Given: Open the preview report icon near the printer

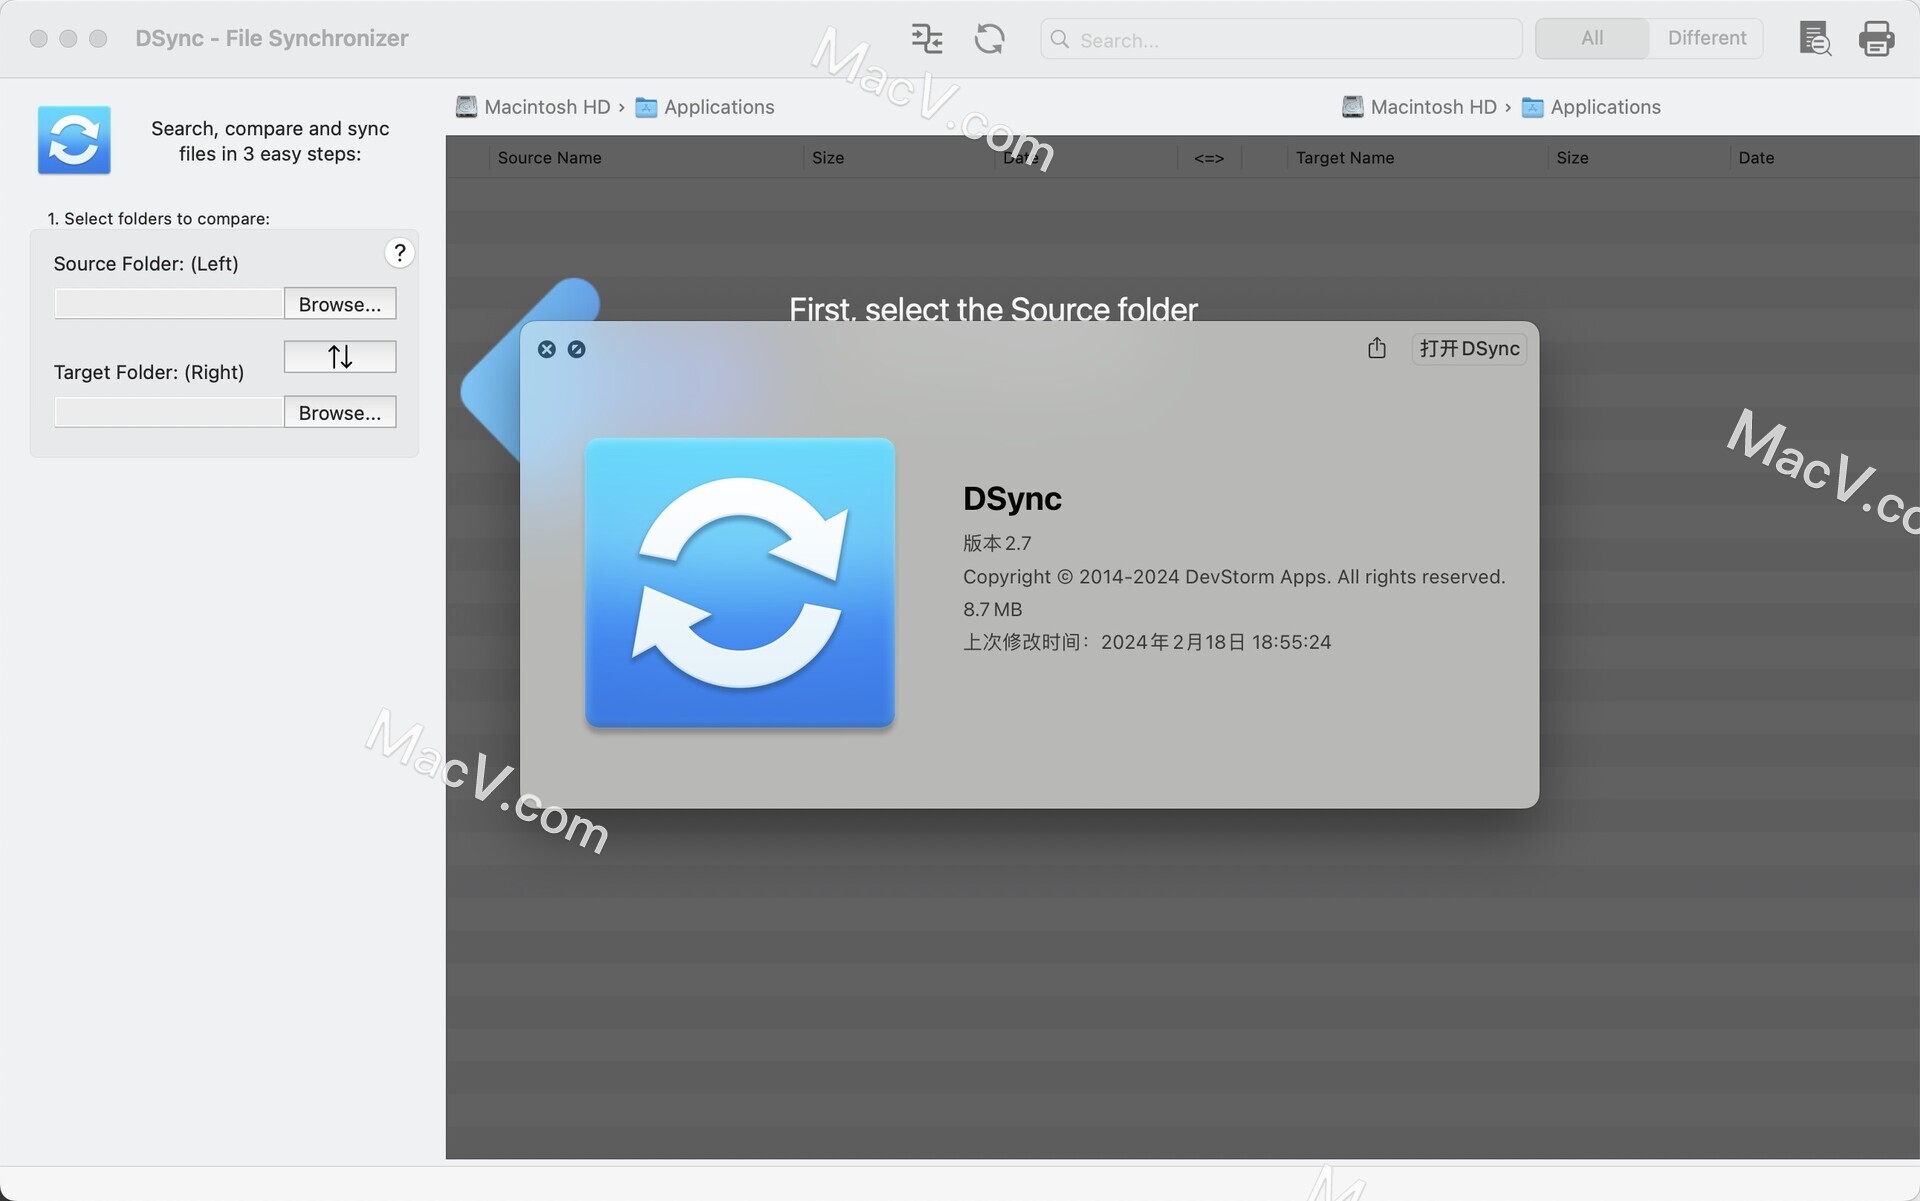Looking at the screenshot, I should 1814,38.
